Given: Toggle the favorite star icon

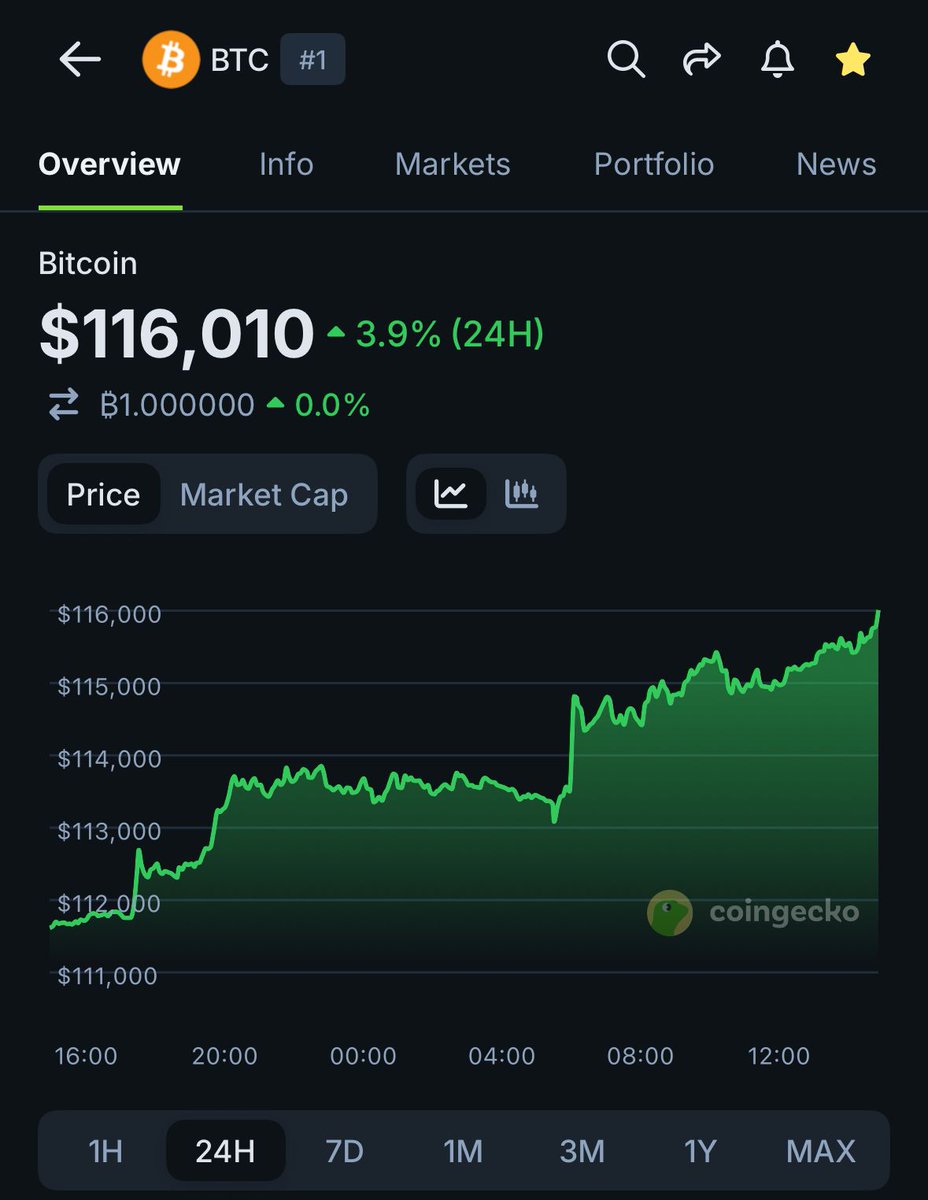Looking at the screenshot, I should [x=852, y=60].
